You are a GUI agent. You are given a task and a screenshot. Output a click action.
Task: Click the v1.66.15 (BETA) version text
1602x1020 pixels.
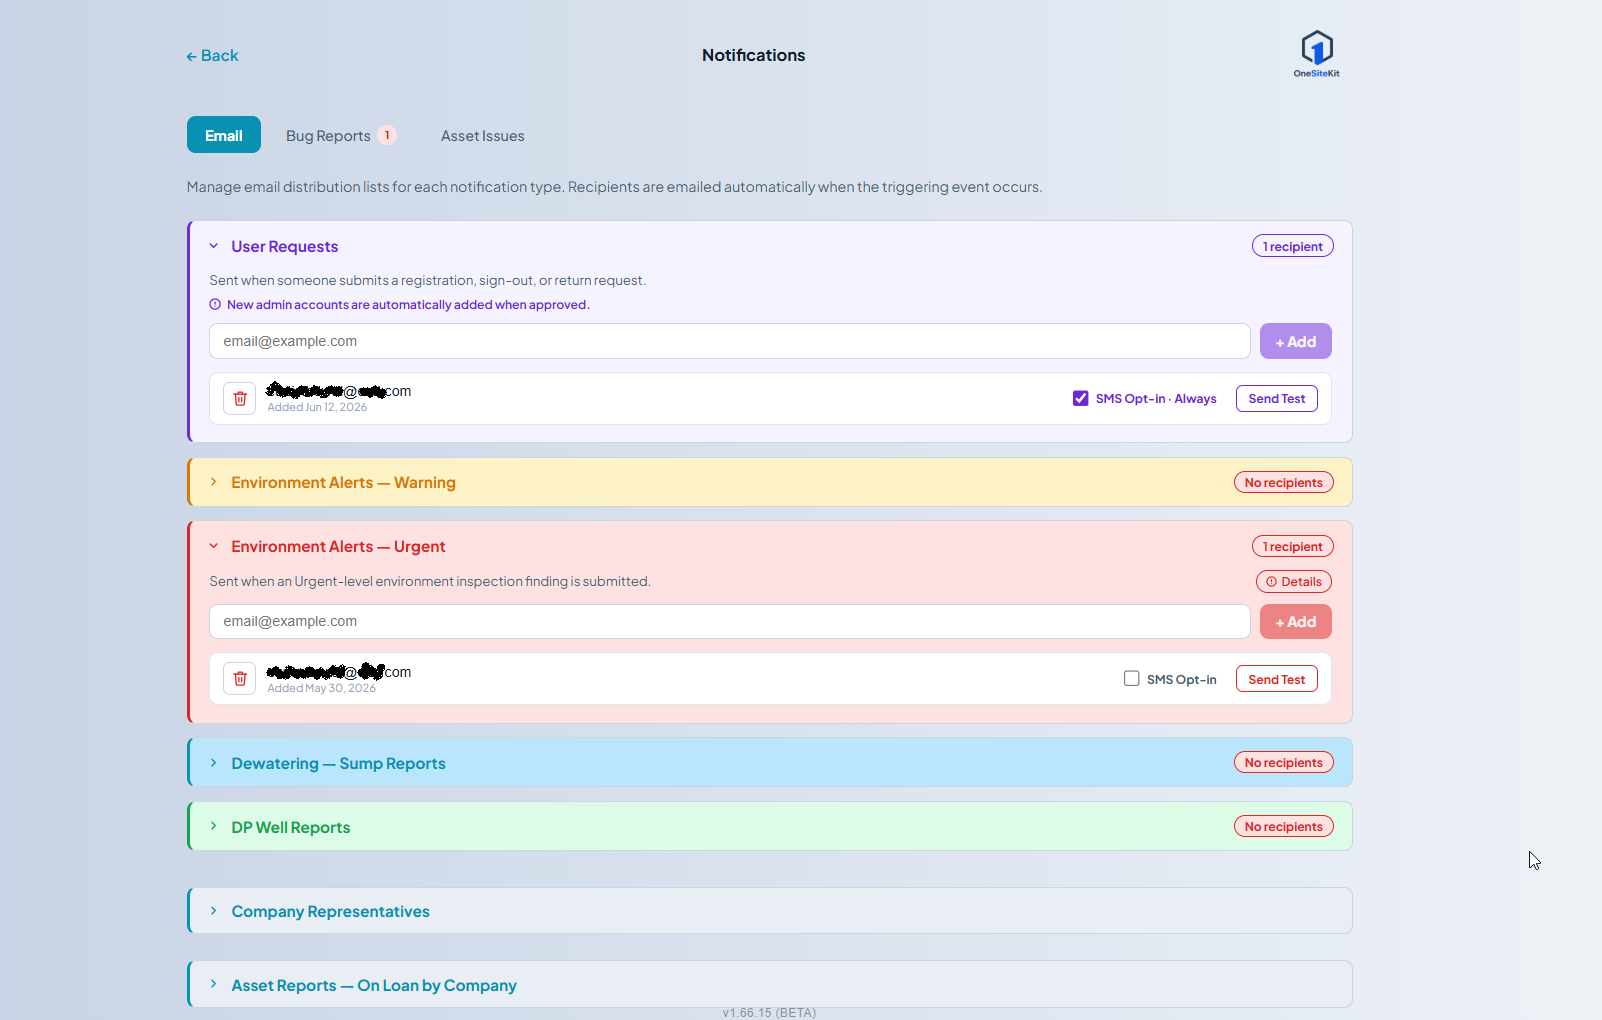tap(769, 1013)
